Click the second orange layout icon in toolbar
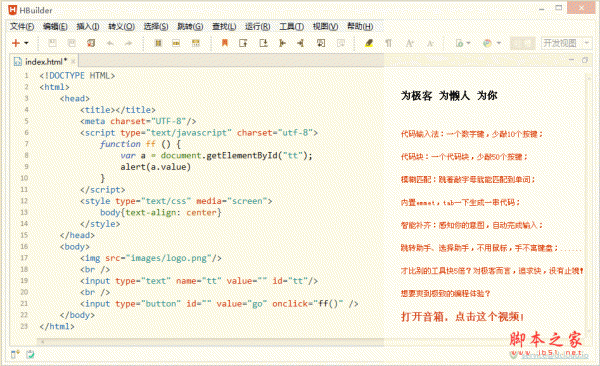Viewport: 600px width, 366px height. pos(176,43)
